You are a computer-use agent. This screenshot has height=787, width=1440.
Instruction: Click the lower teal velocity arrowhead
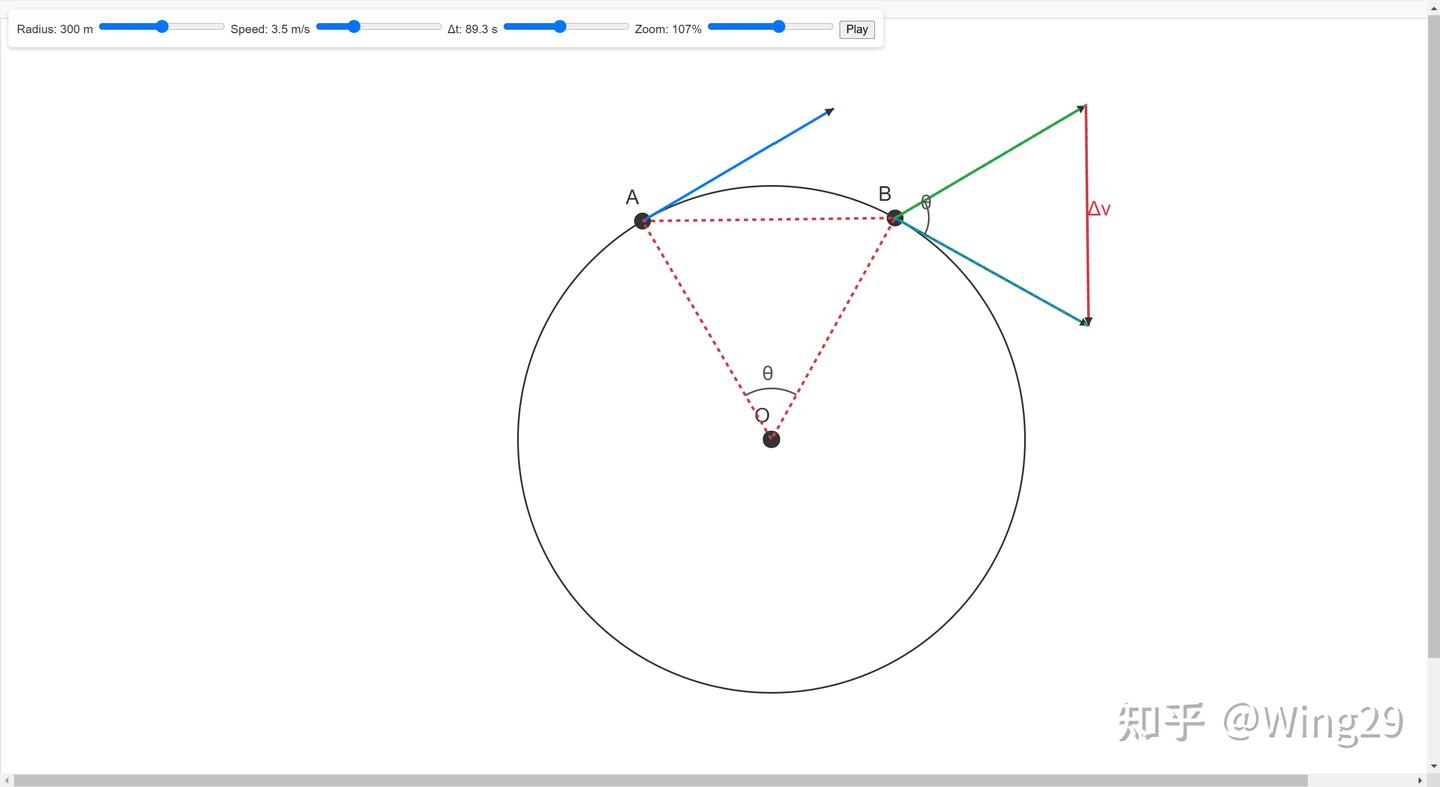click(1085, 322)
